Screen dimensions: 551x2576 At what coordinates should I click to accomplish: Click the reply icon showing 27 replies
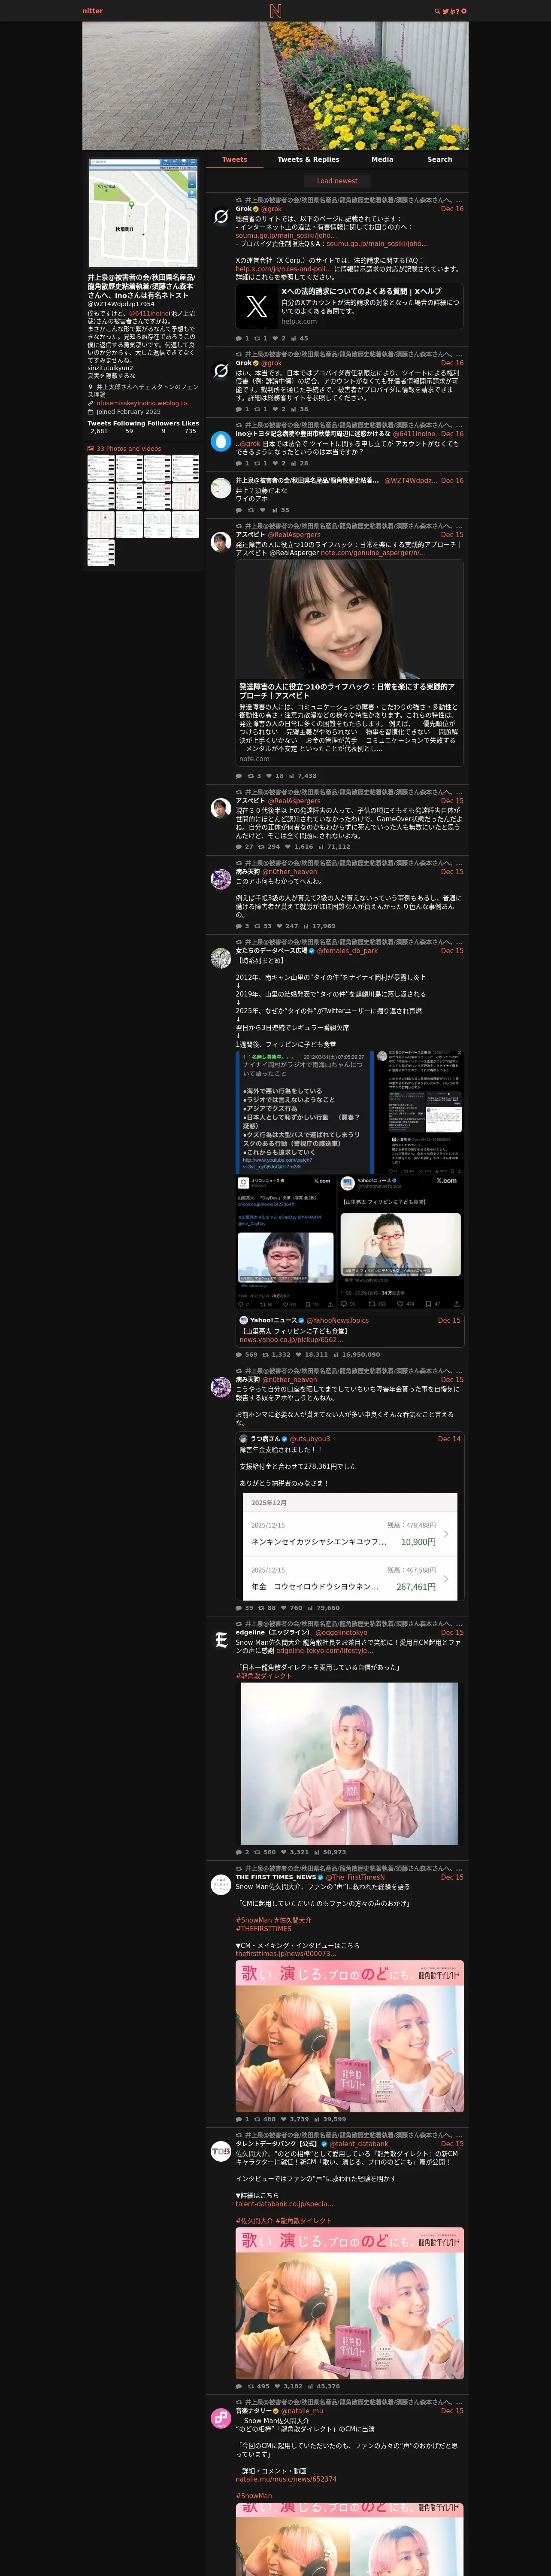pos(239,847)
